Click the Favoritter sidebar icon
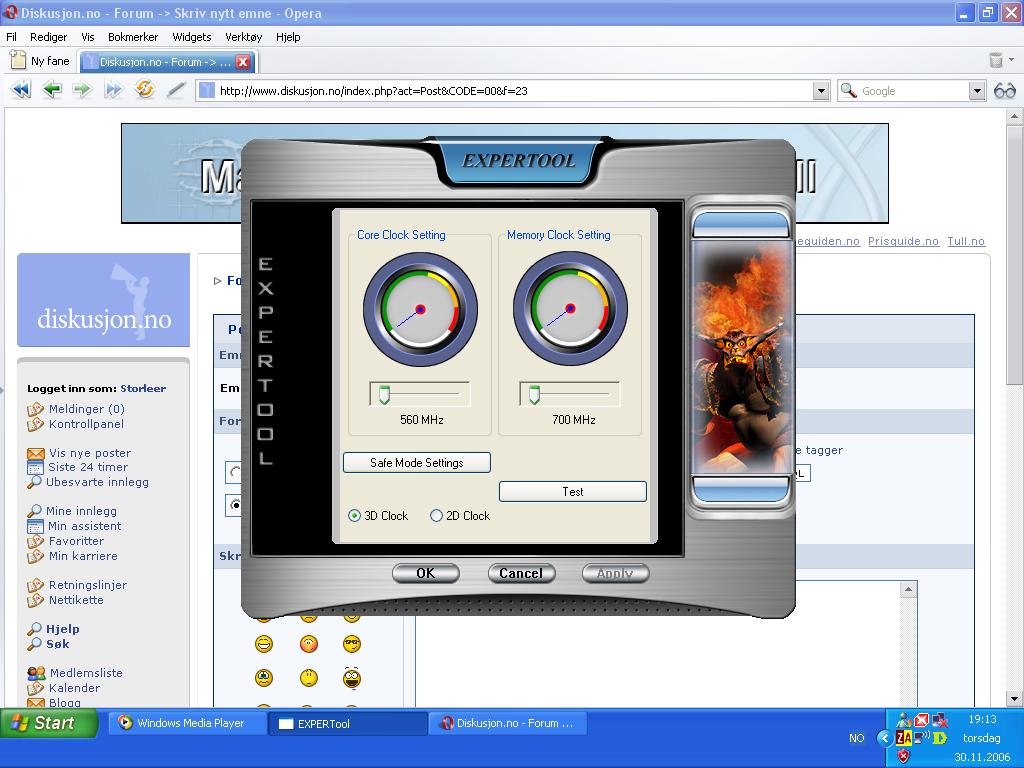Image resolution: width=1024 pixels, height=768 pixels. click(x=35, y=541)
